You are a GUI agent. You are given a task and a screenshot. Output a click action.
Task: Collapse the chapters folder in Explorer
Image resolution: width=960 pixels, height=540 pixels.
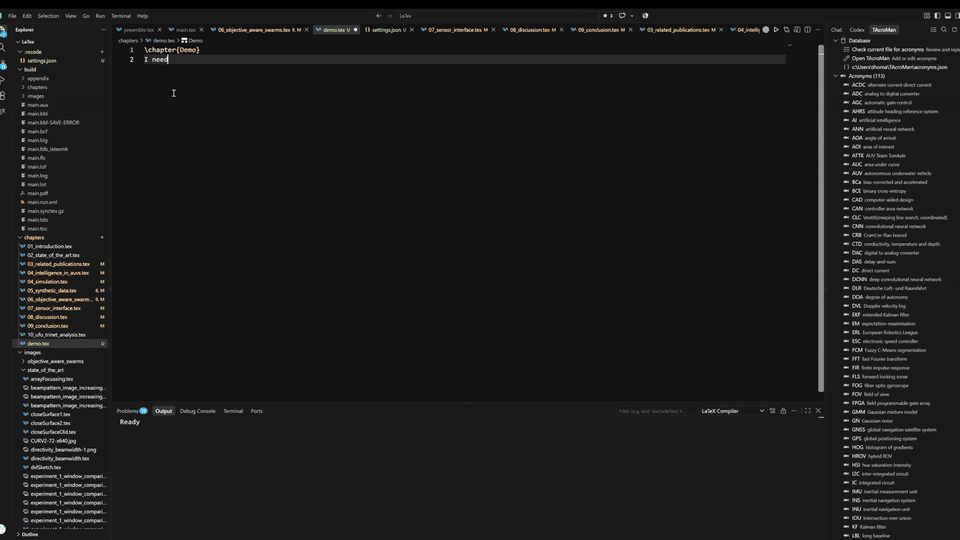(20, 238)
